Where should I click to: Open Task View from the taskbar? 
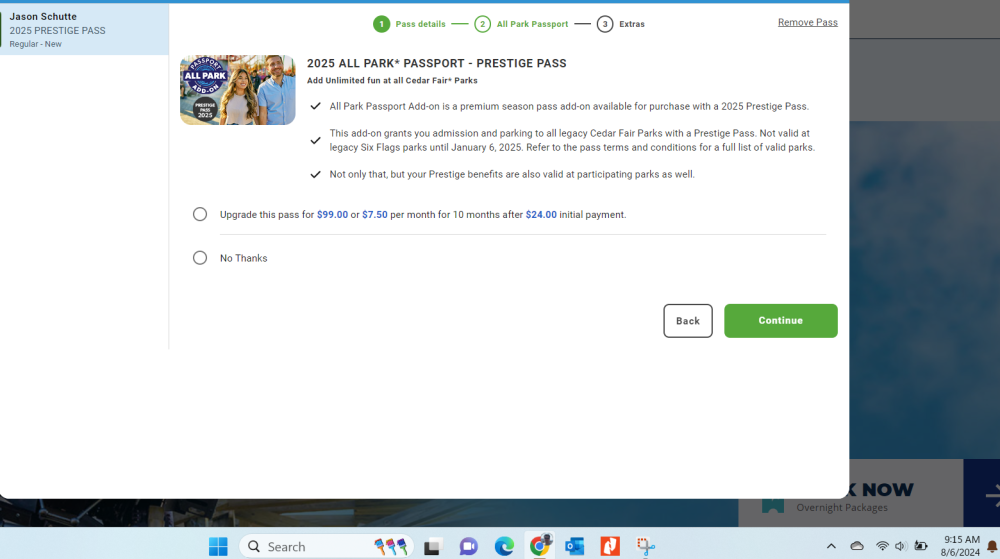tap(433, 546)
